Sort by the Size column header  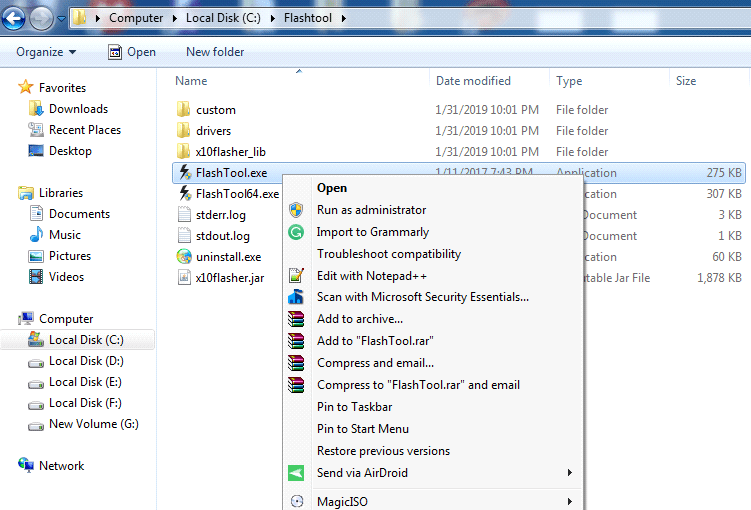point(686,81)
